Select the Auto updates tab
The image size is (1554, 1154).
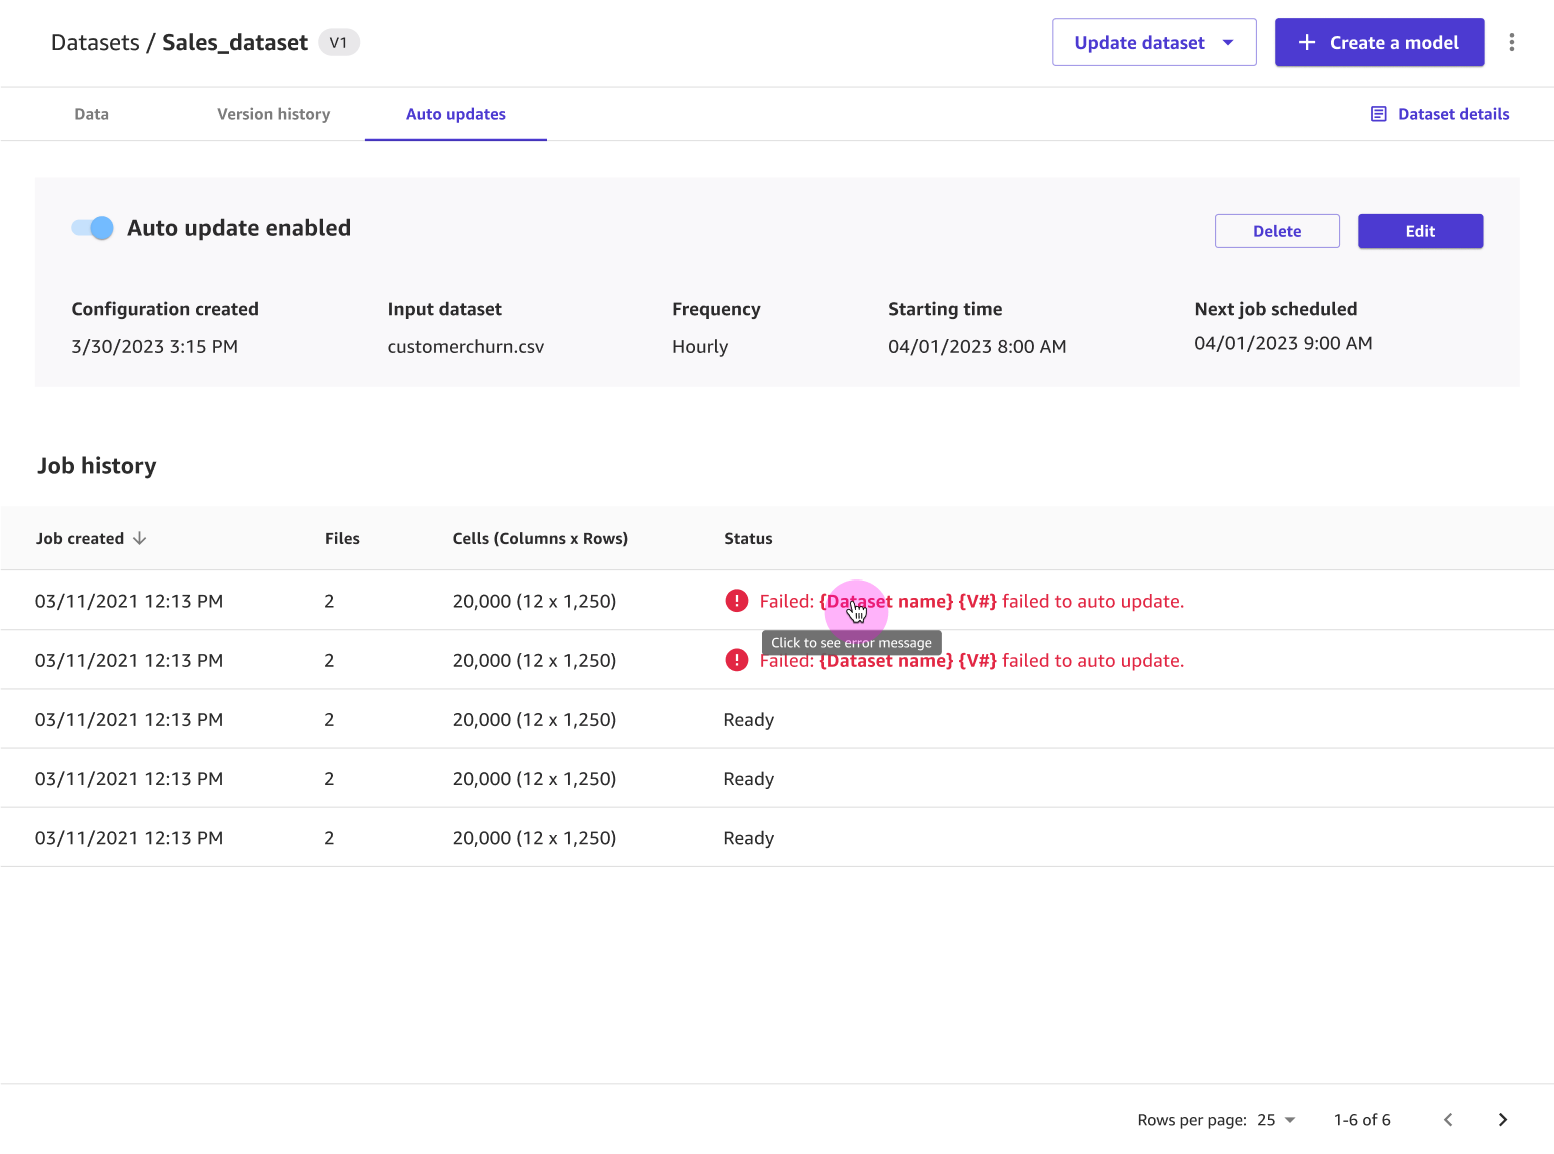[x=455, y=113]
